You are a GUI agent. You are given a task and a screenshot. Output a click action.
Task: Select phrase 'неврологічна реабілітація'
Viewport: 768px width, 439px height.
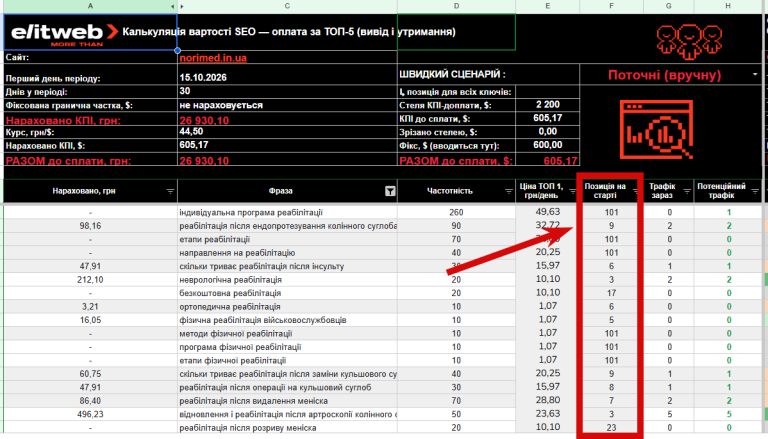pyautogui.click(x=231, y=280)
